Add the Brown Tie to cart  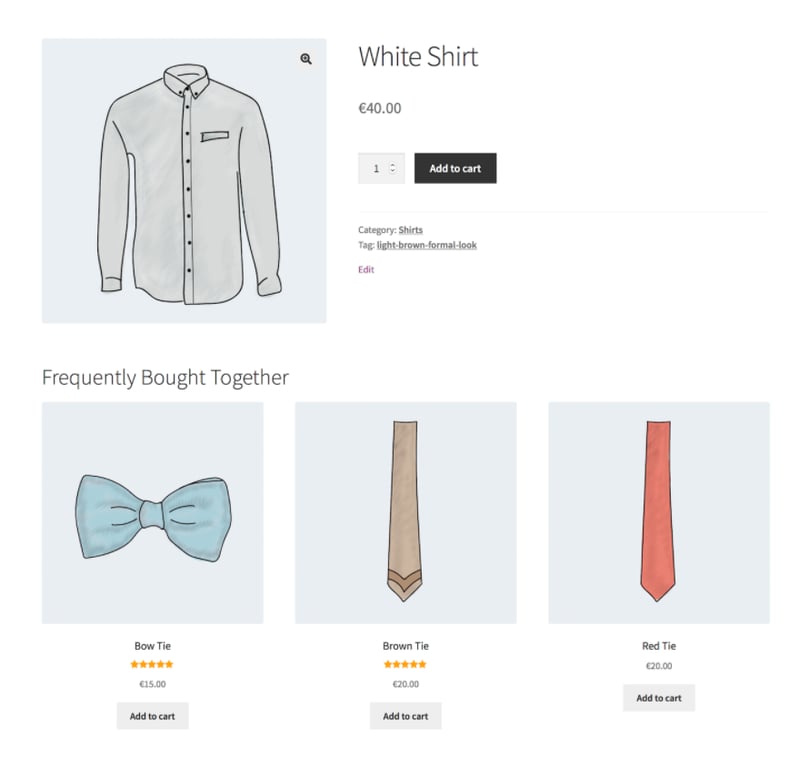405,716
